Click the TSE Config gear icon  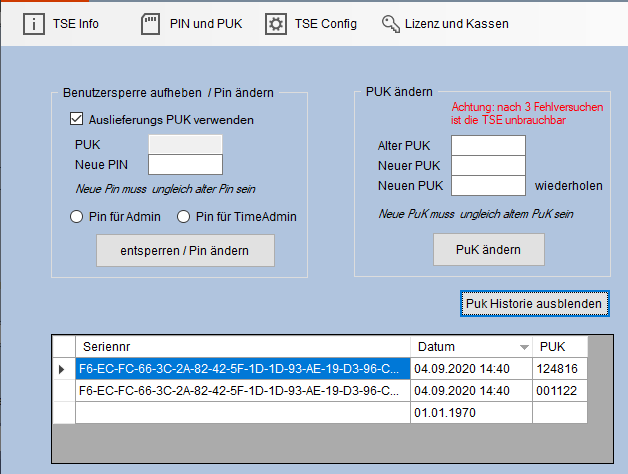276,23
